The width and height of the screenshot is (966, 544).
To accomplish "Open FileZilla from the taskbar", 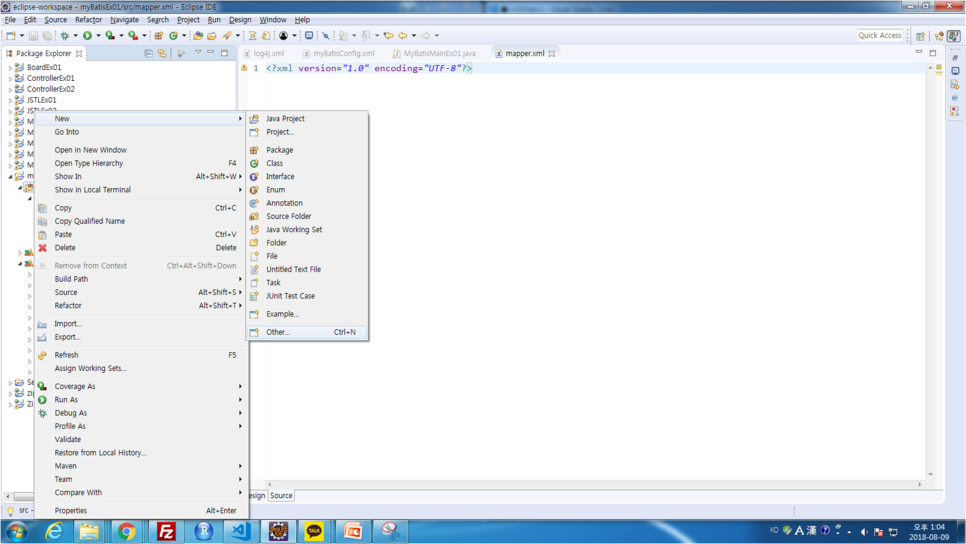I will tap(166, 531).
